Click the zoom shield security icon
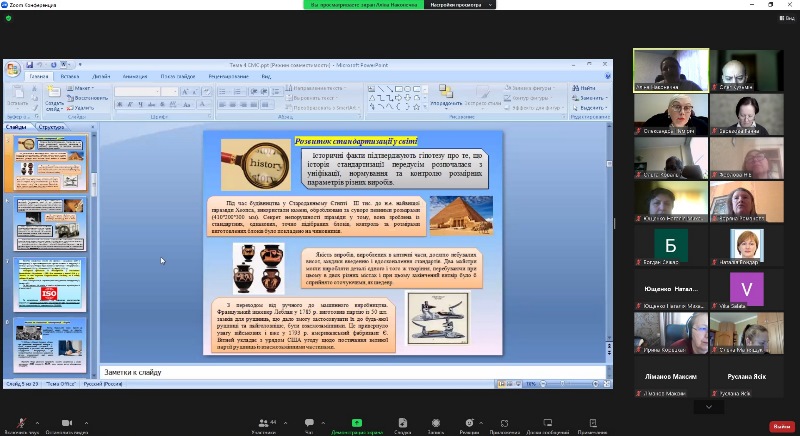Image resolution: width=800 pixels, height=436 pixels. [8, 17]
